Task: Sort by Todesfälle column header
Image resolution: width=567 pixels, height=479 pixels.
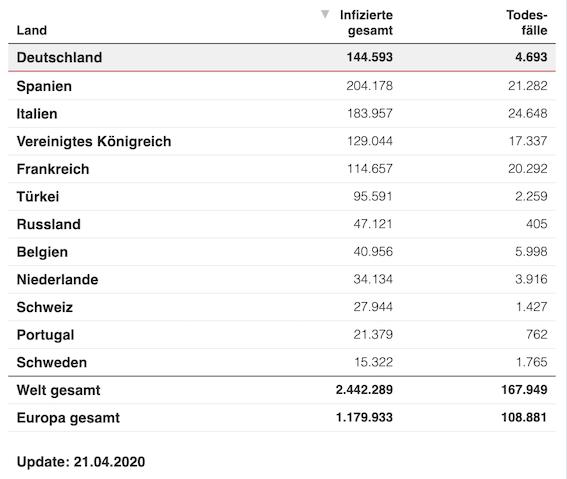Action: click(x=526, y=22)
